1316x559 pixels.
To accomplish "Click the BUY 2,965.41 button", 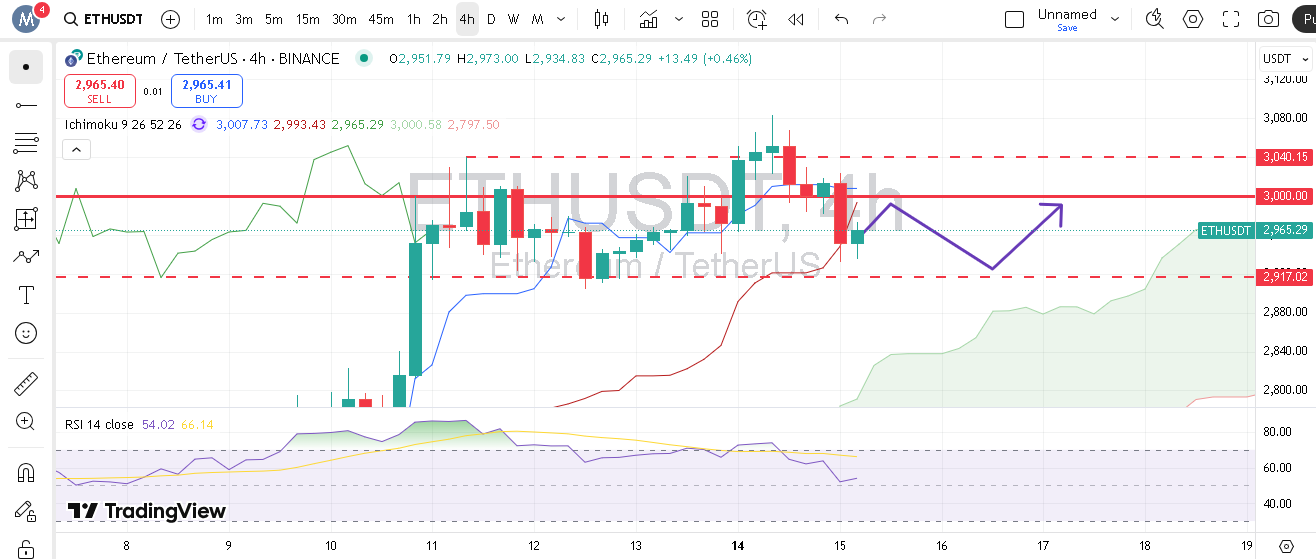I will pyautogui.click(x=207, y=91).
